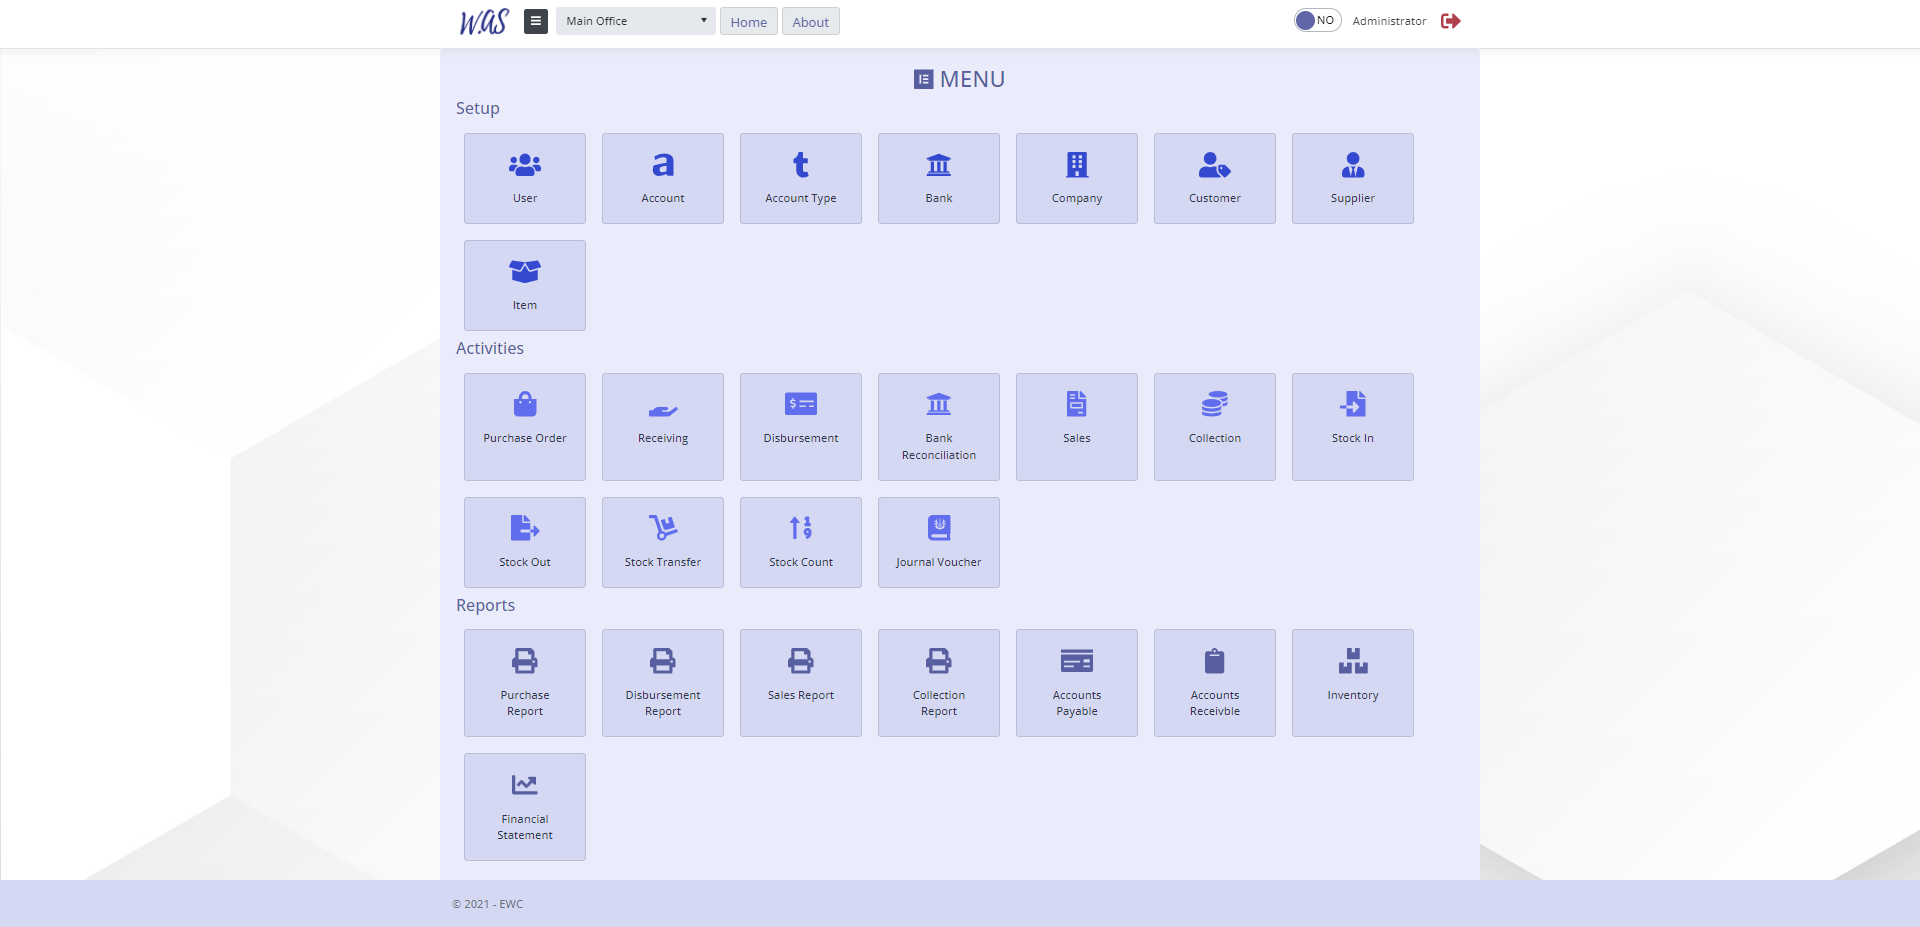Click the red logout icon
1920x927 pixels.
point(1450,21)
